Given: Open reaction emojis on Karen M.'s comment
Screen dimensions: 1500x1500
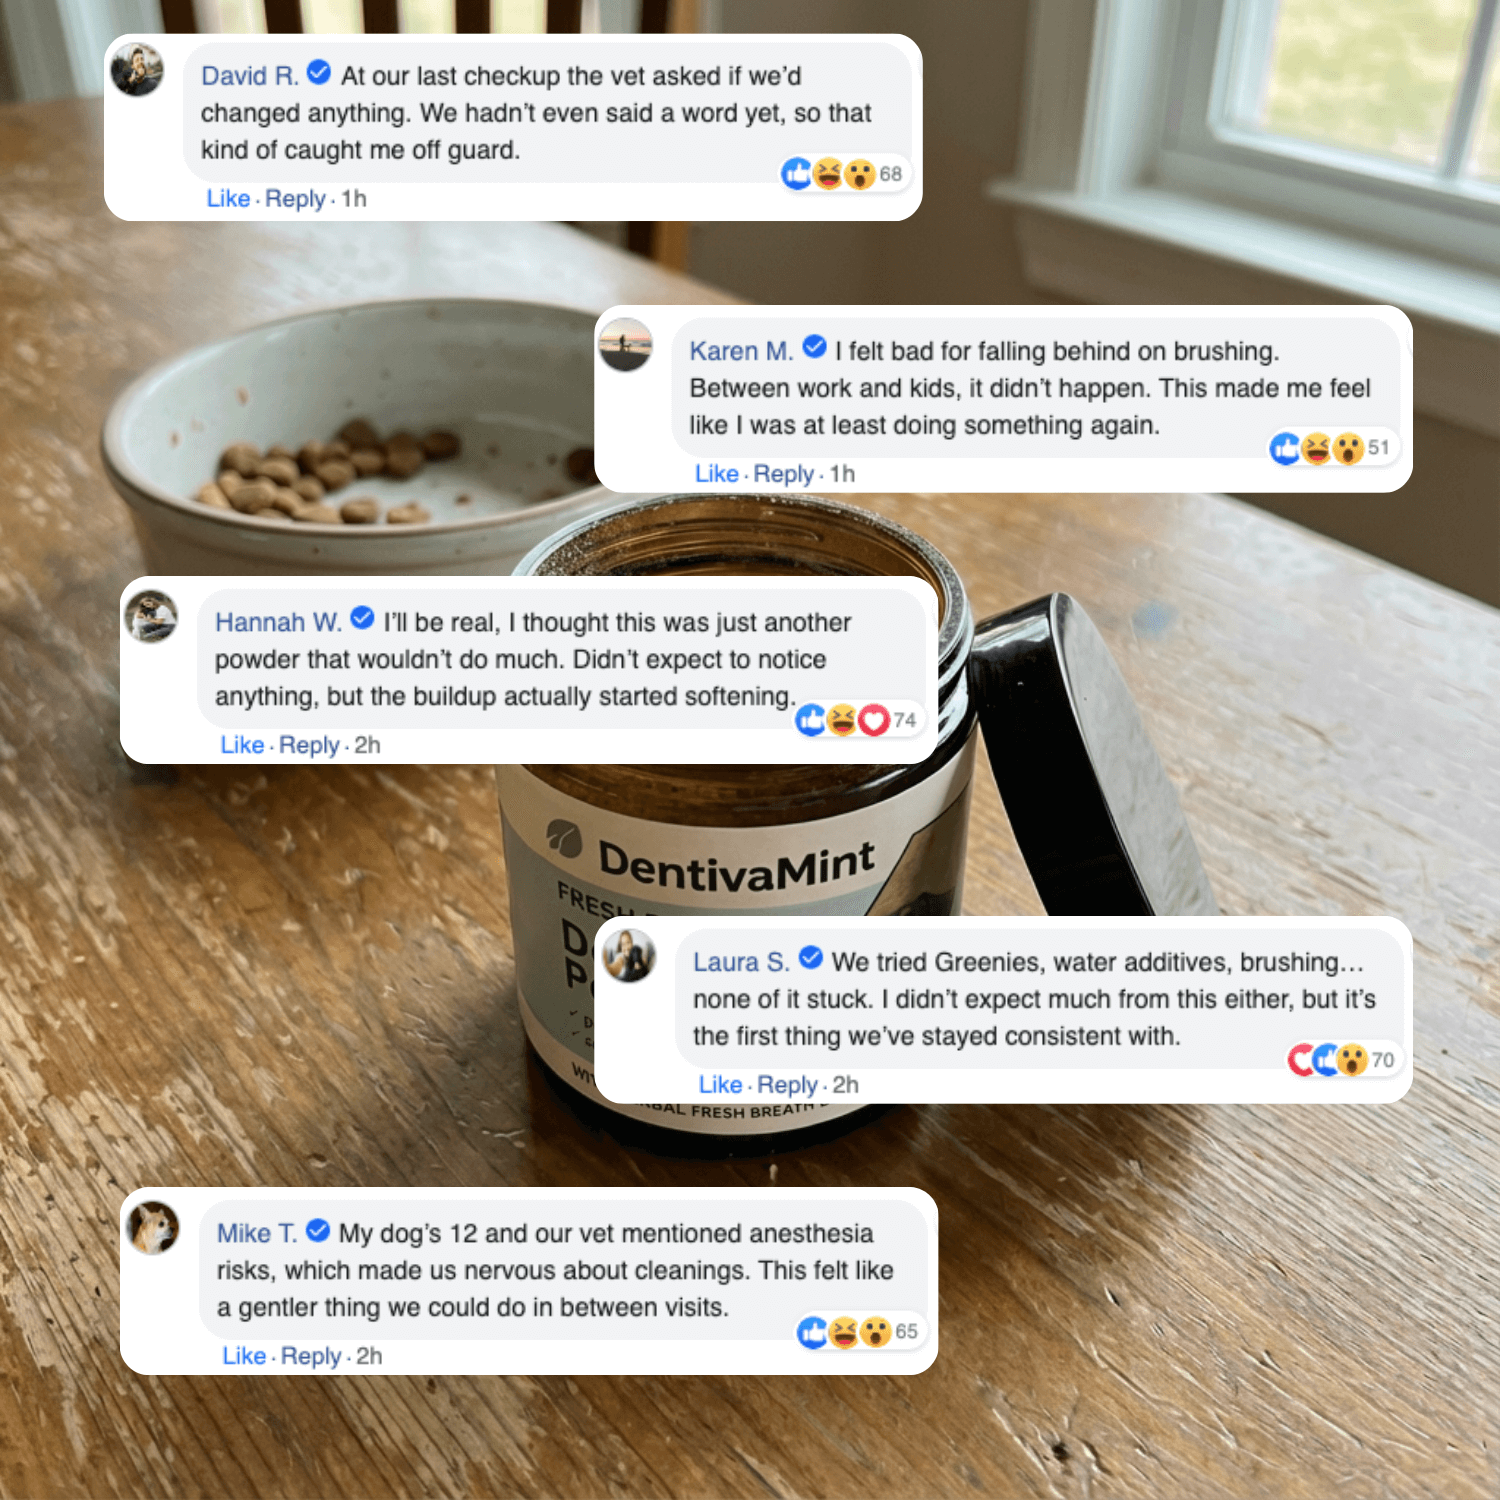Looking at the screenshot, I should 1331,449.
